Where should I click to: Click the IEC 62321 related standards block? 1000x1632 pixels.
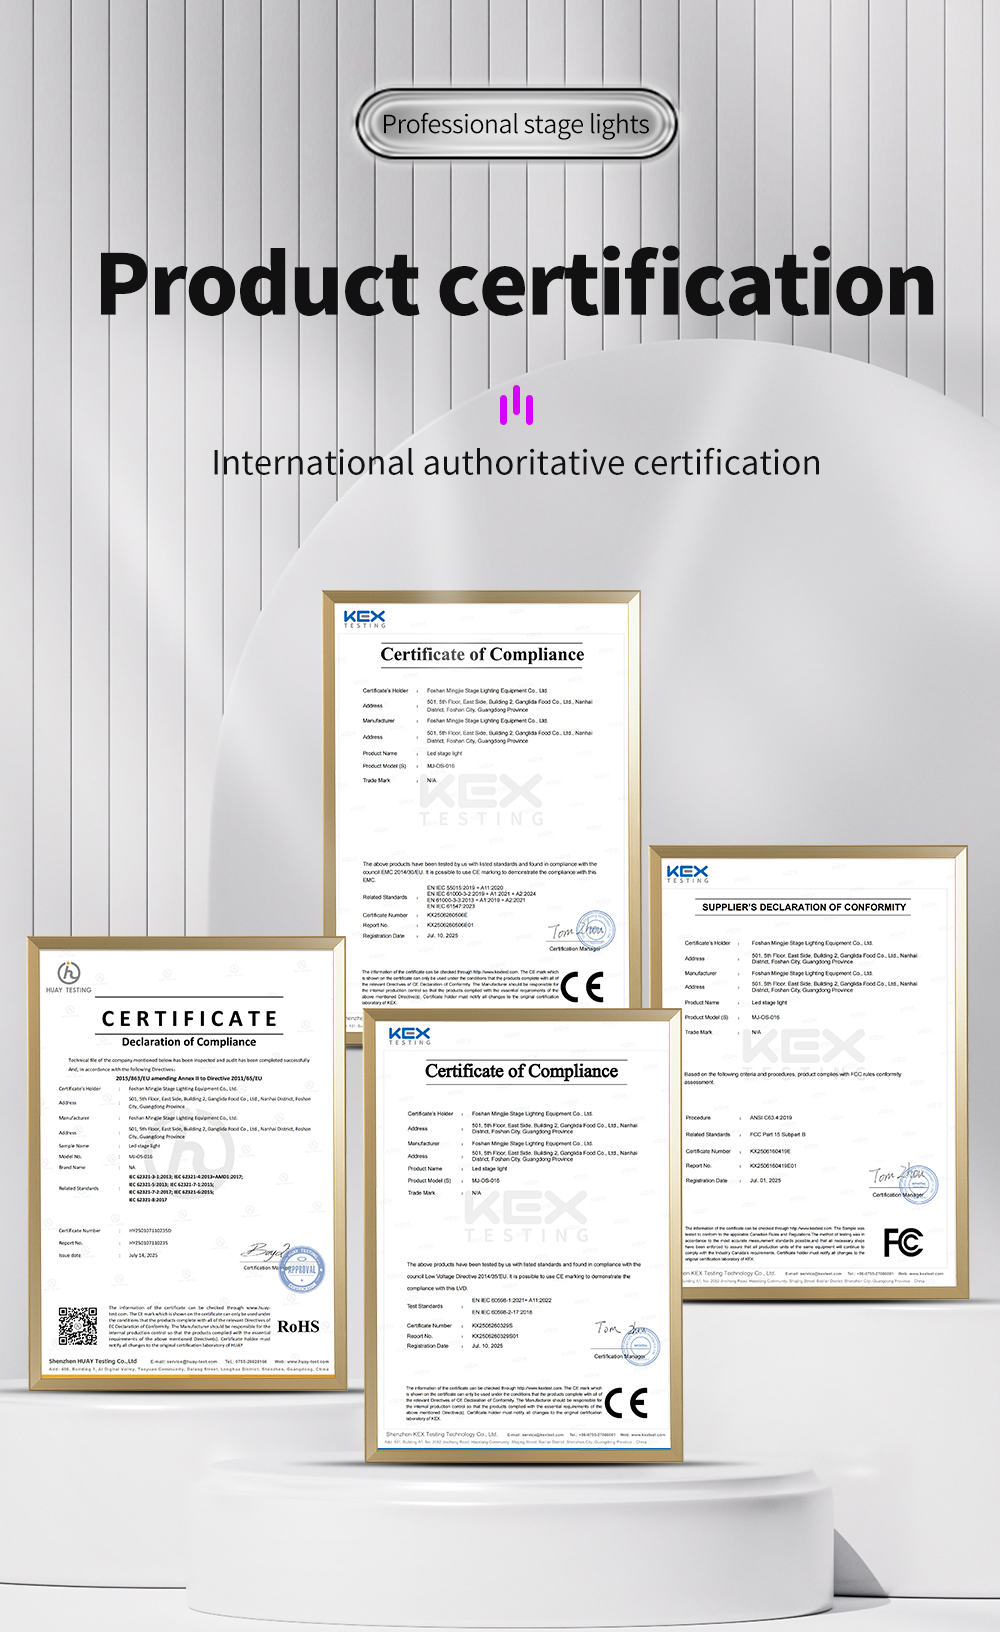pyautogui.click(x=186, y=1188)
